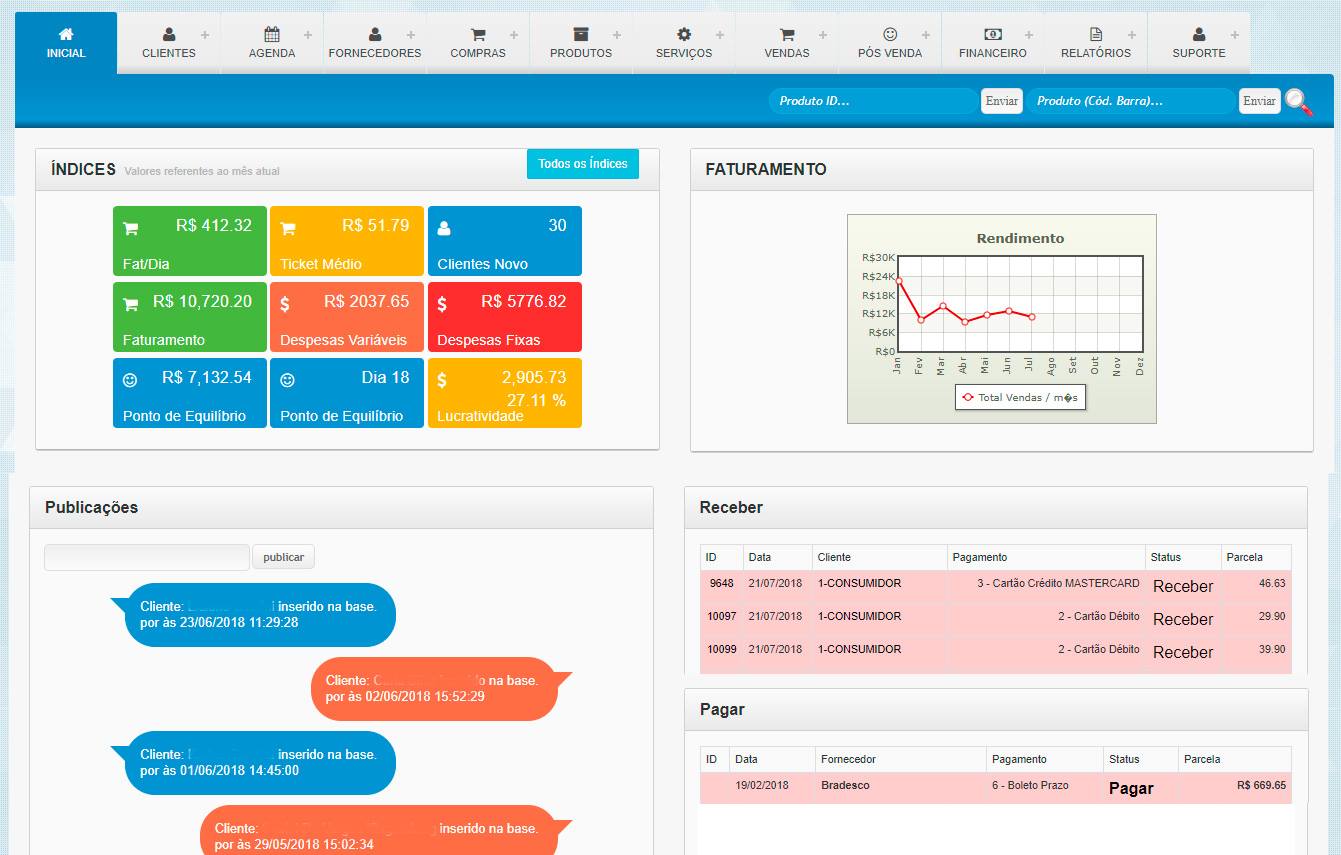Open the Fornecedores tab
Viewport: 1341px width, 855px height.
[375, 43]
